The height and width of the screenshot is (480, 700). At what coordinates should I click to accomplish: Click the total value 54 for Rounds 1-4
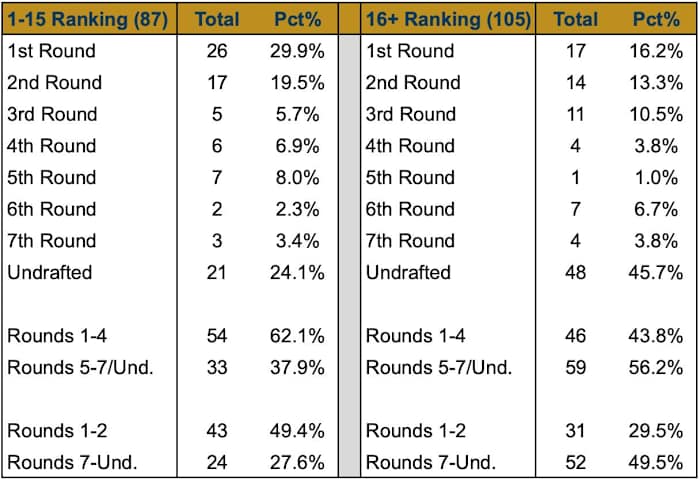[x=217, y=337]
